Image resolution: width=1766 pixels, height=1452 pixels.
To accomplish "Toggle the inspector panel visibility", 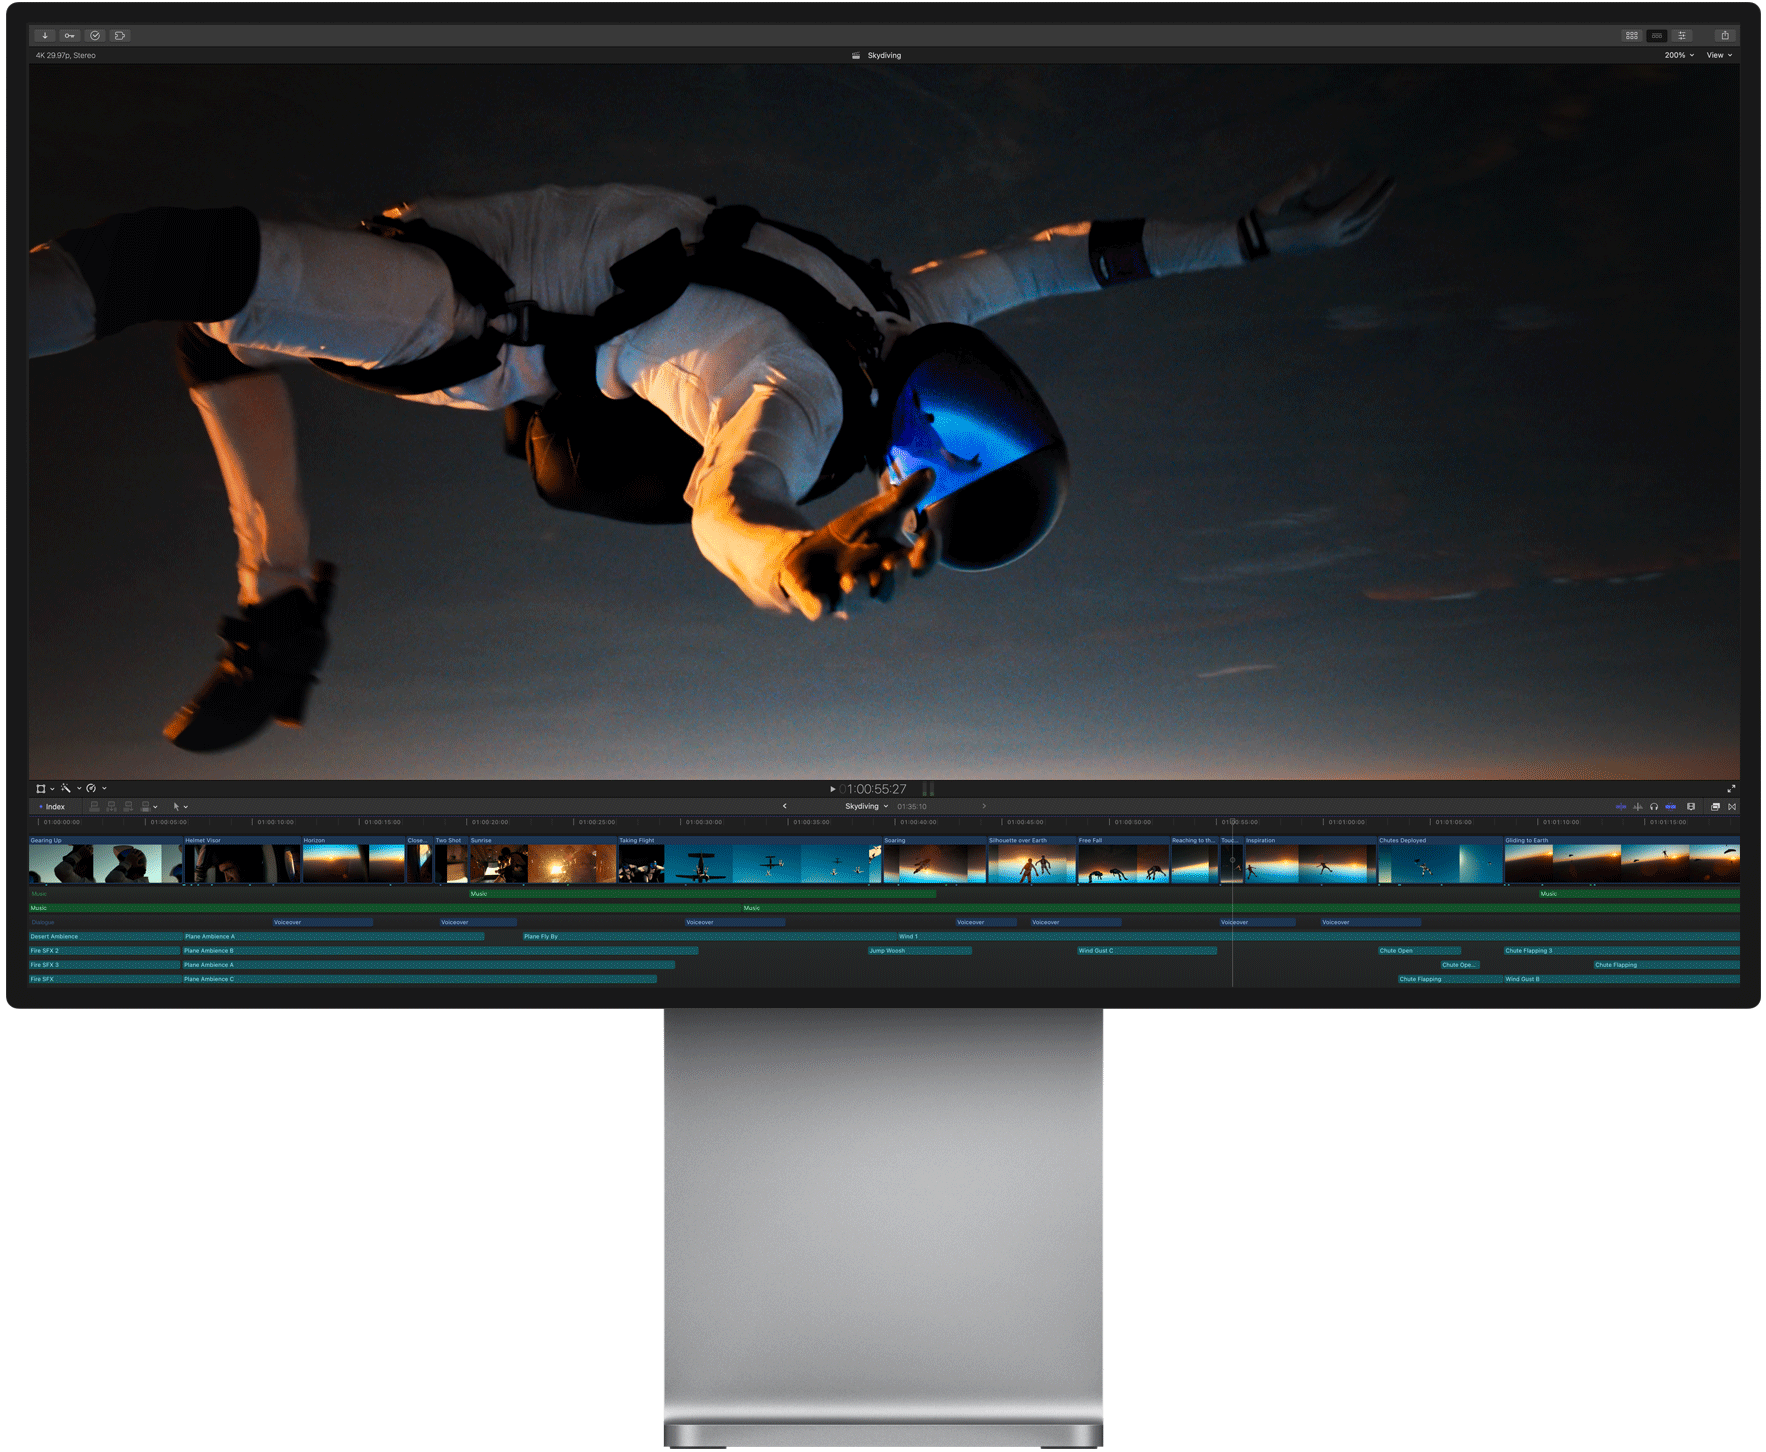I will [1682, 36].
